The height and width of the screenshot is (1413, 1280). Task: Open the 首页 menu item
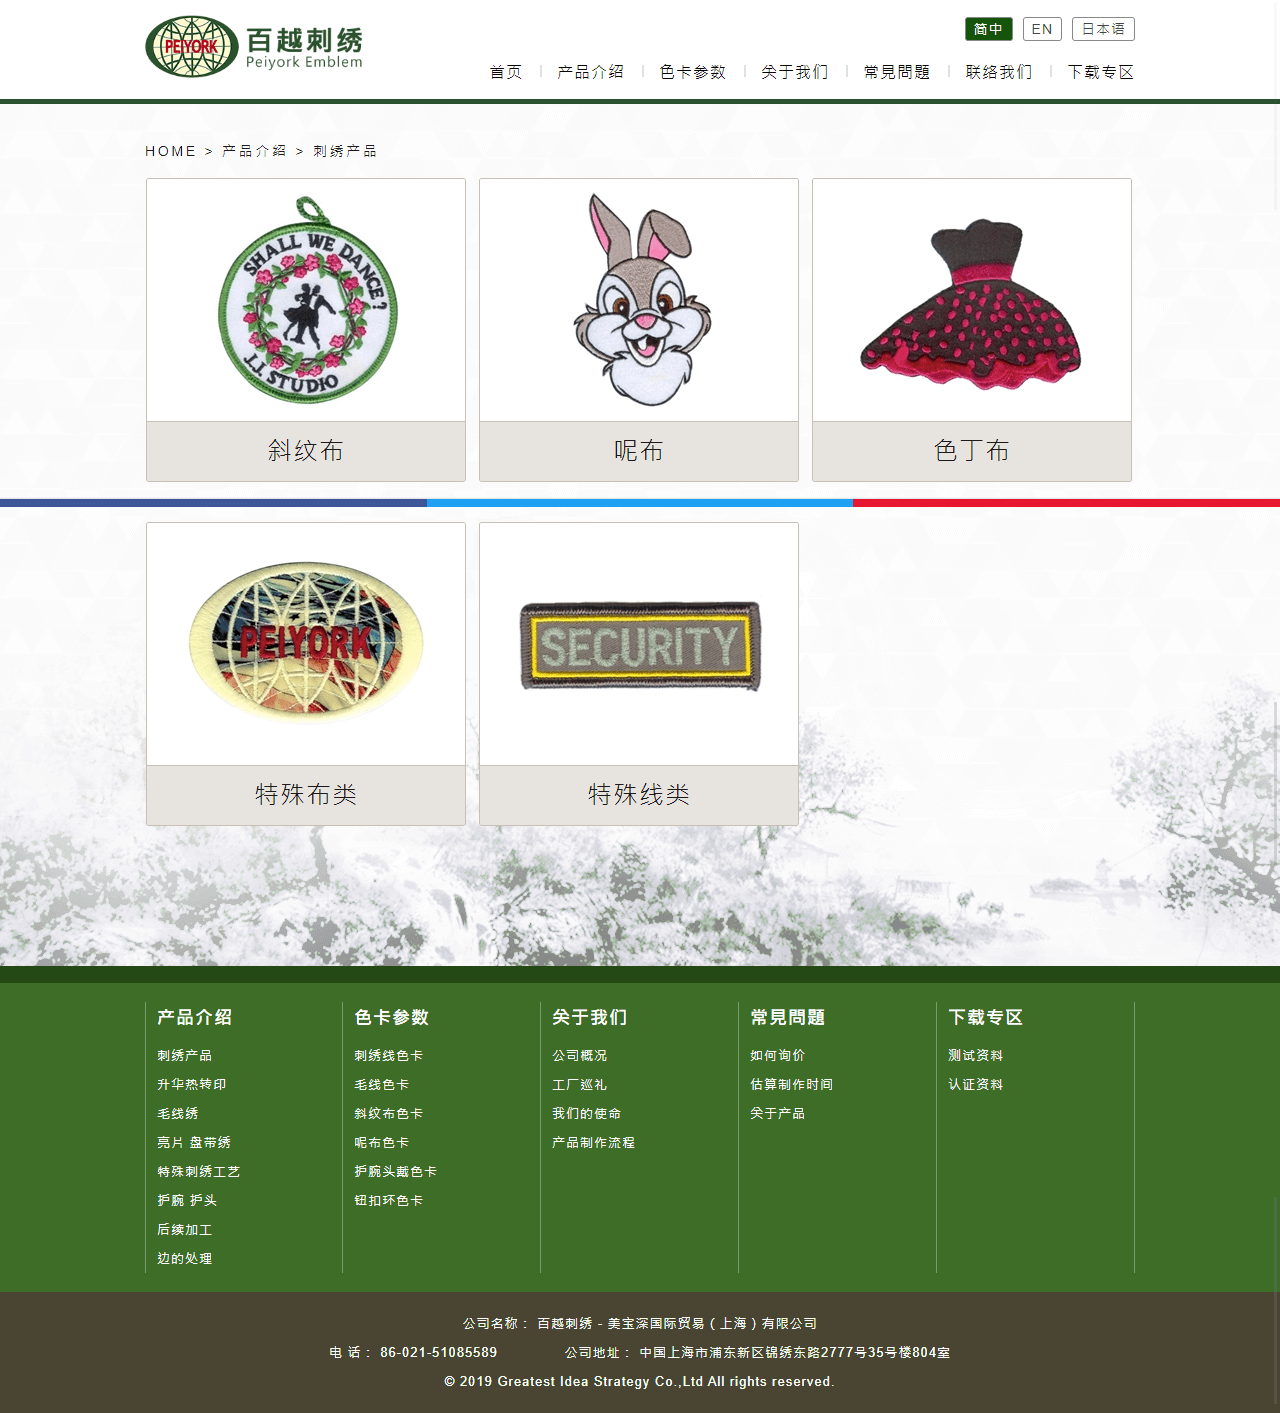506,72
